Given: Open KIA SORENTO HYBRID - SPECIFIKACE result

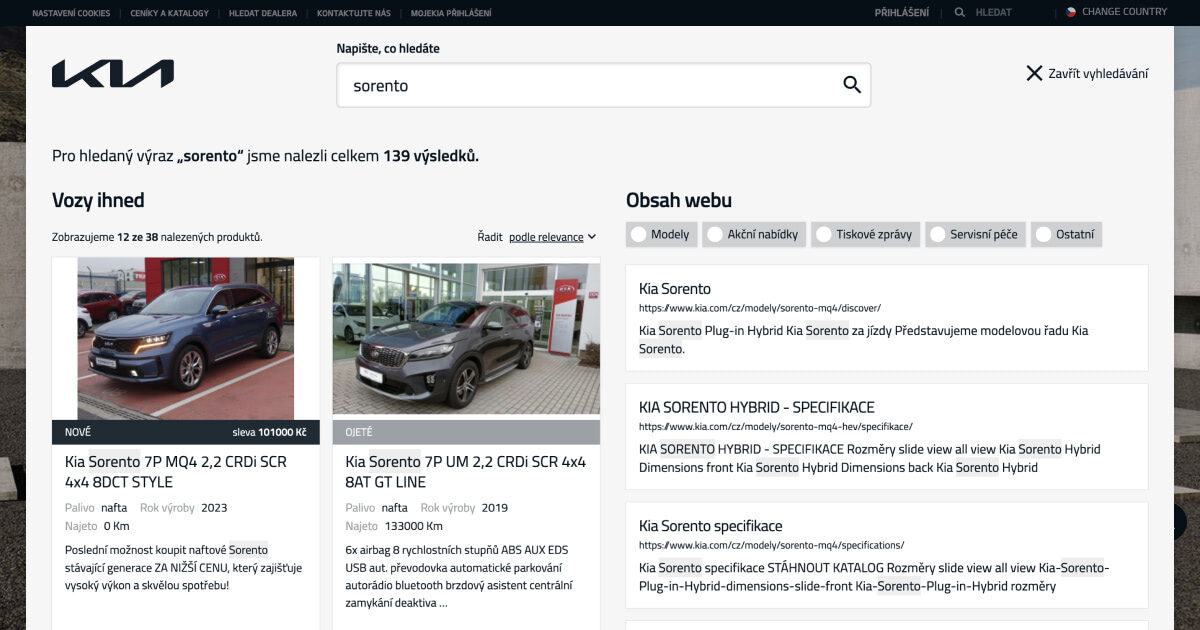Looking at the screenshot, I should [x=757, y=407].
